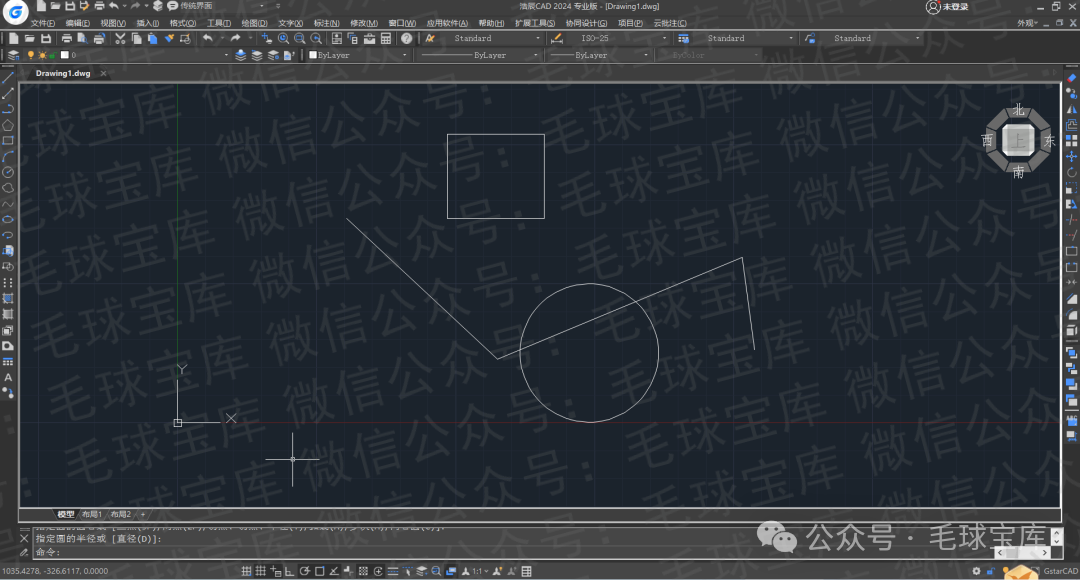The image size is (1080, 580).
Task: Click the ViewCube top face 上
Action: click(1018, 141)
